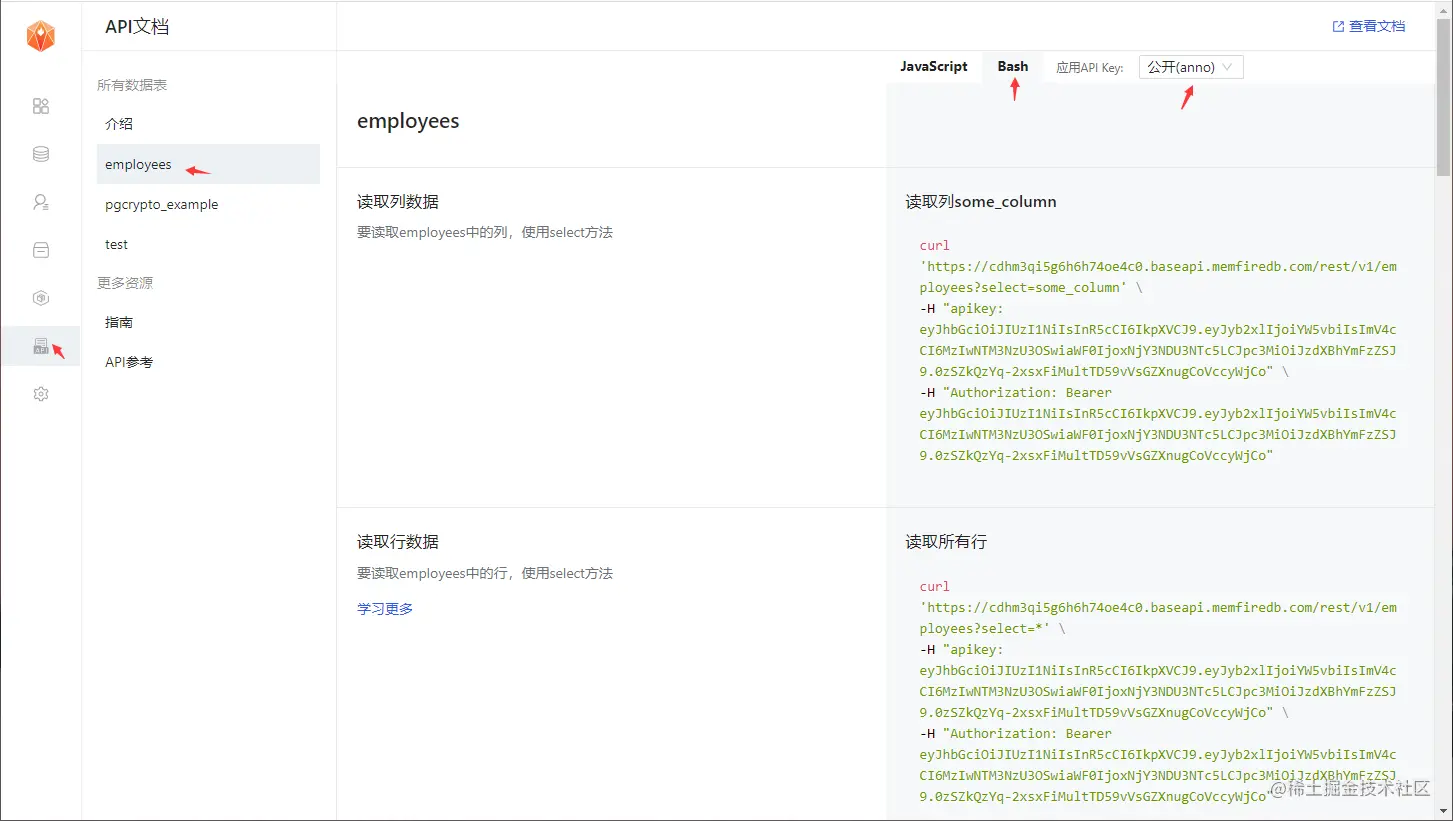
Task: Select pgcrypto_example table entry
Action: (x=161, y=204)
